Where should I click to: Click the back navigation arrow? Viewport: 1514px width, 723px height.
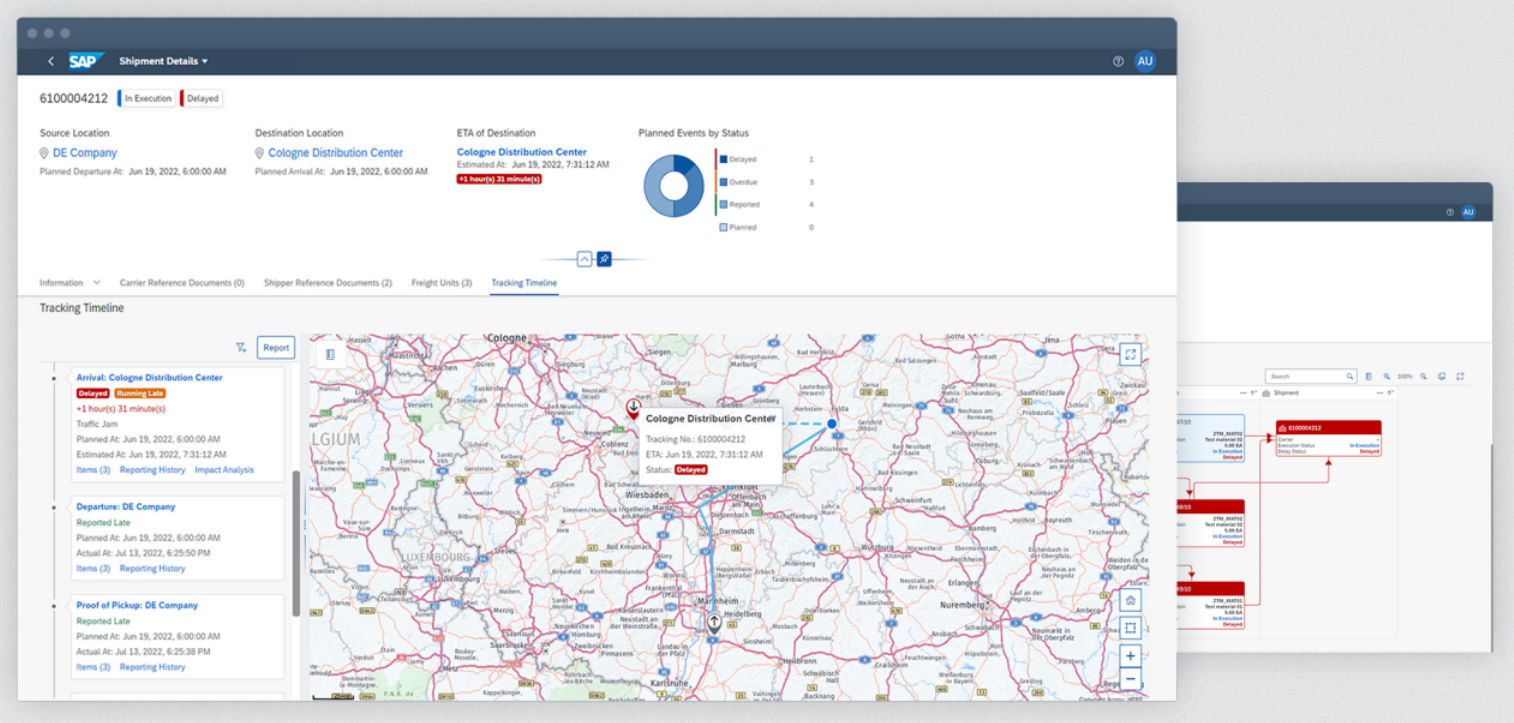pyautogui.click(x=51, y=61)
